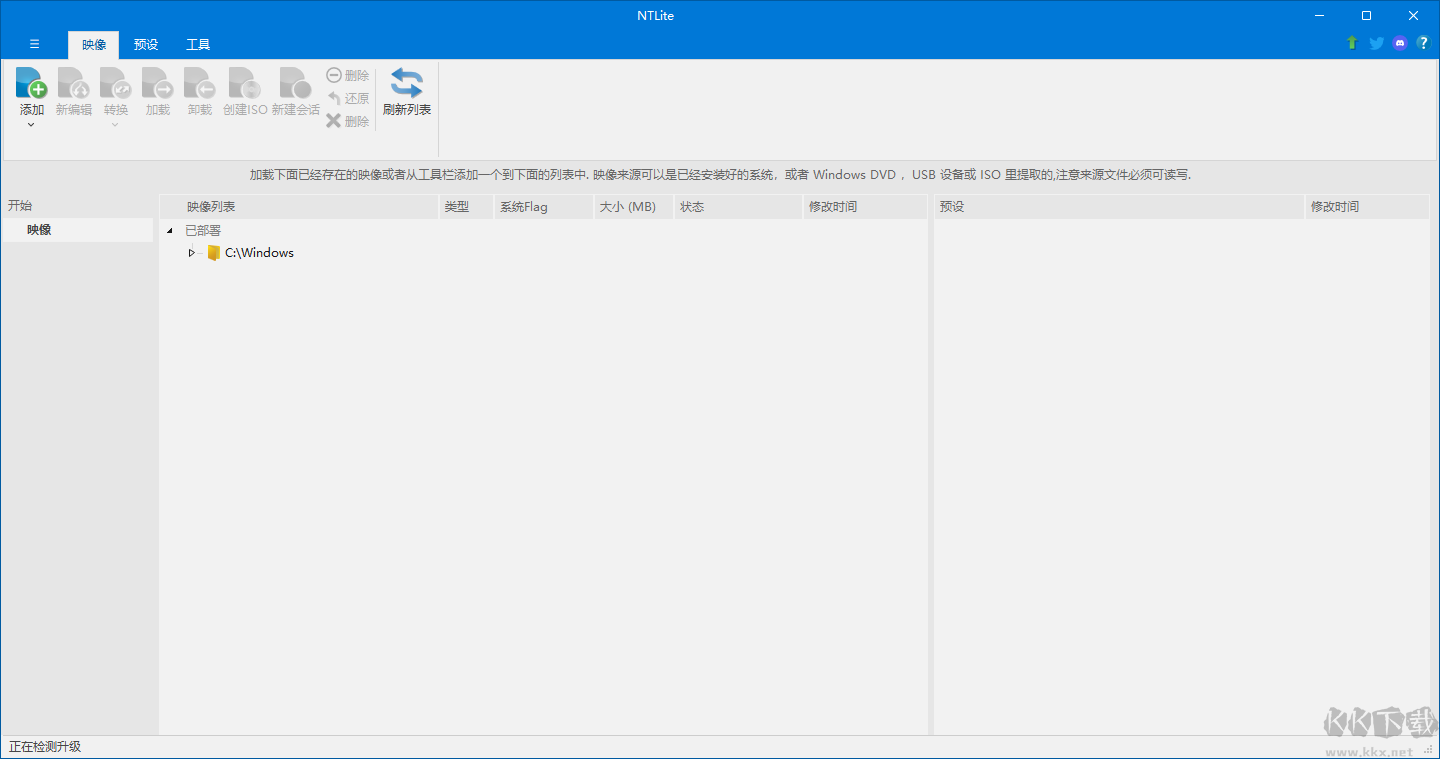Image resolution: width=1440 pixels, height=759 pixels.
Task: Click 修改时间 header in the presets panel
Action: click(1367, 207)
